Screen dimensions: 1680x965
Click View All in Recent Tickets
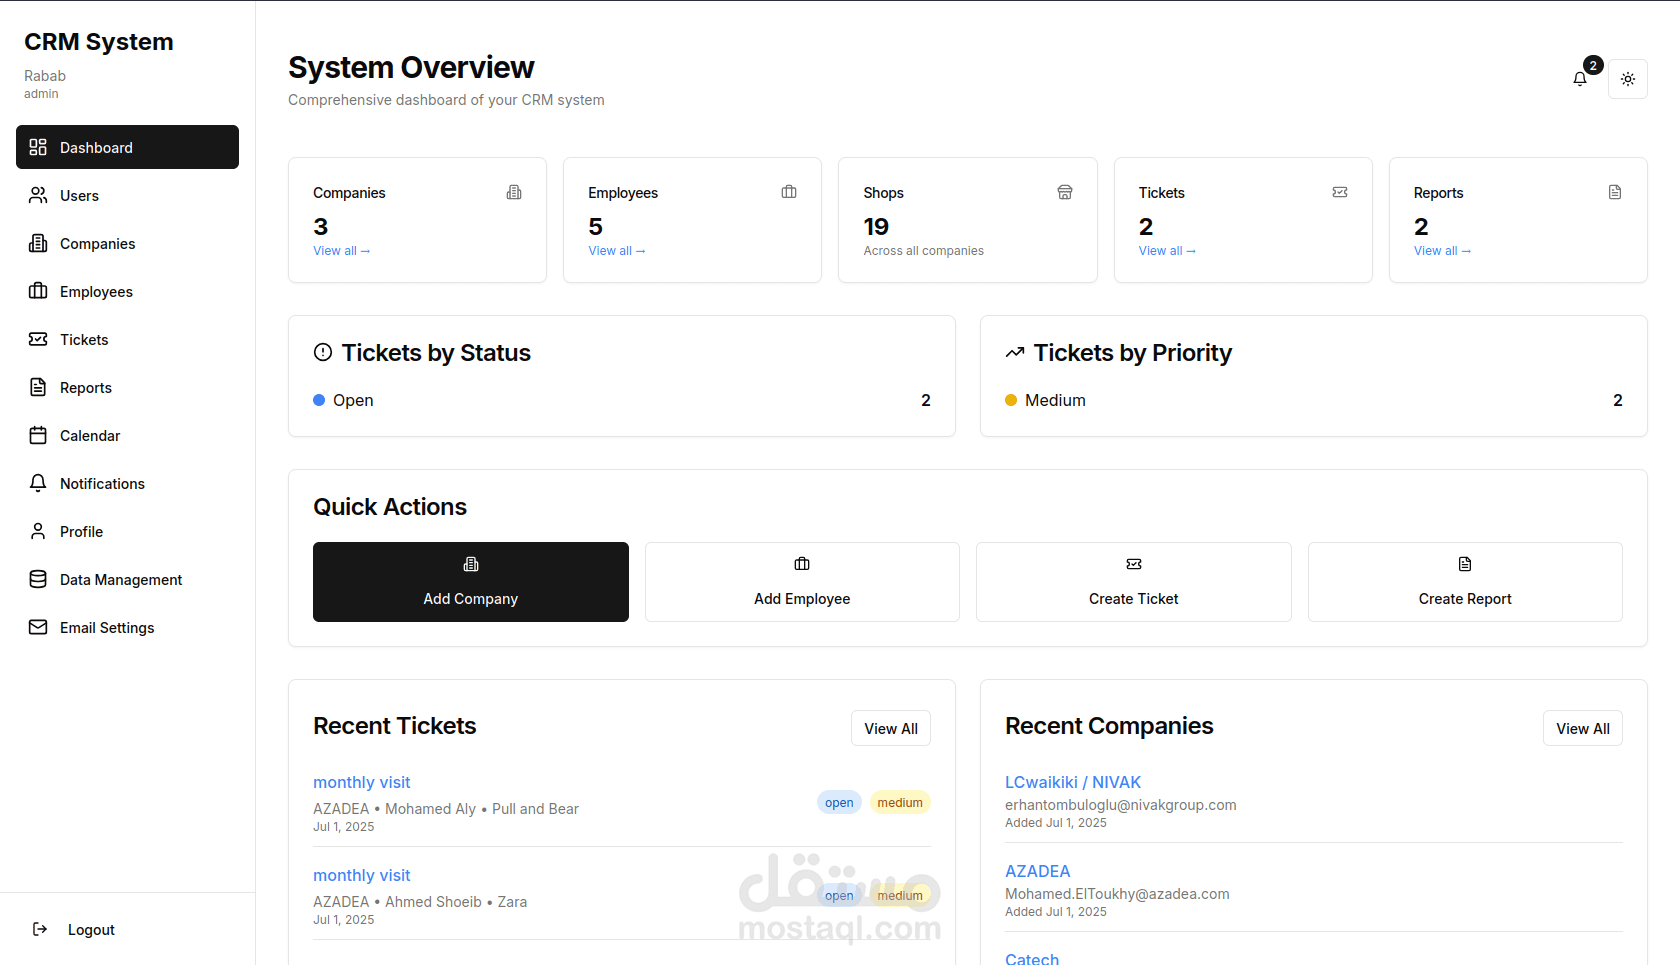coord(890,728)
